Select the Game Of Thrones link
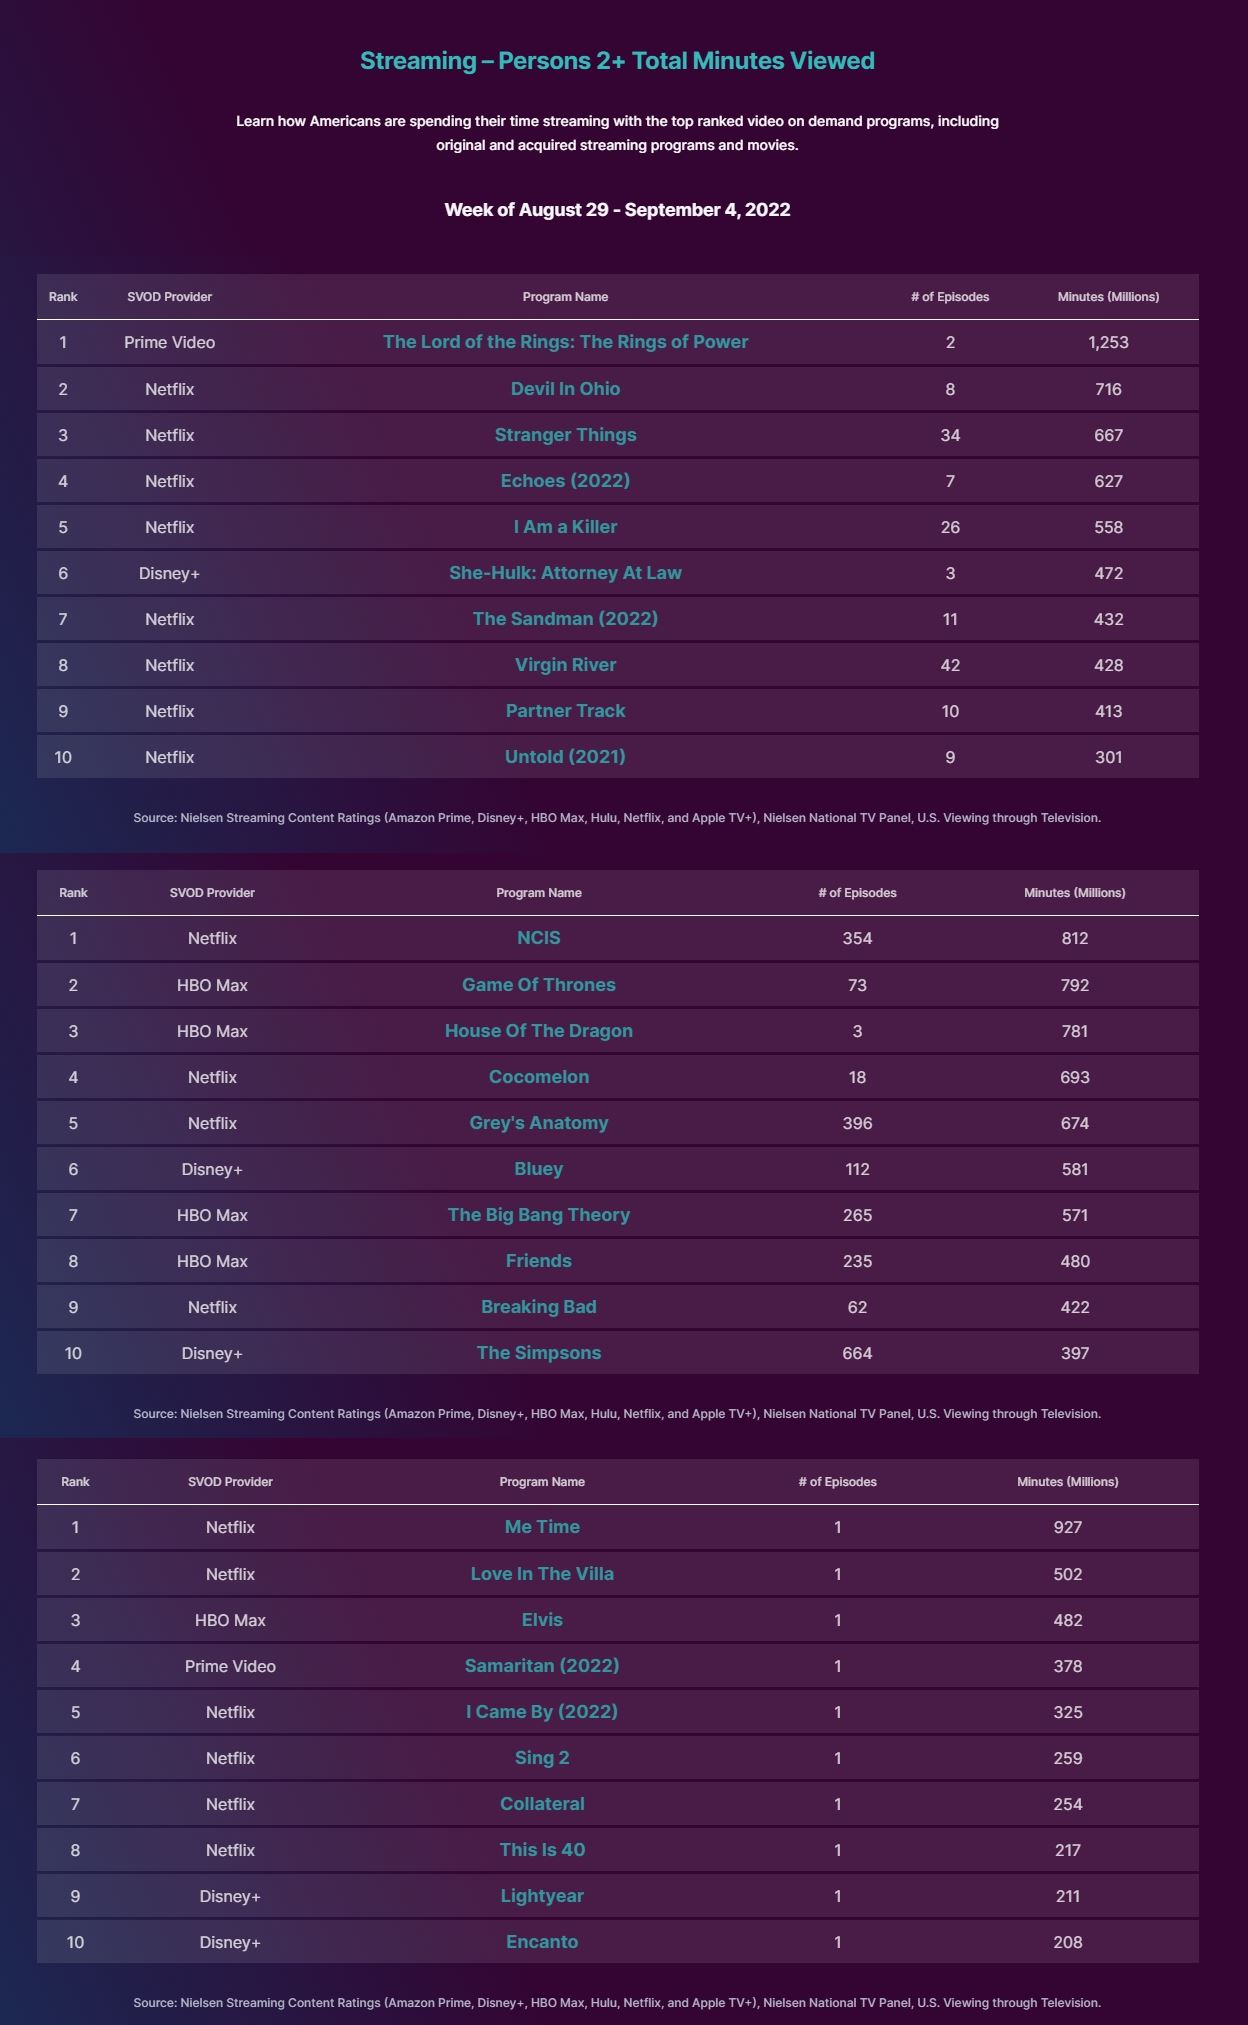1248x2025 pixels. (538, 985)
